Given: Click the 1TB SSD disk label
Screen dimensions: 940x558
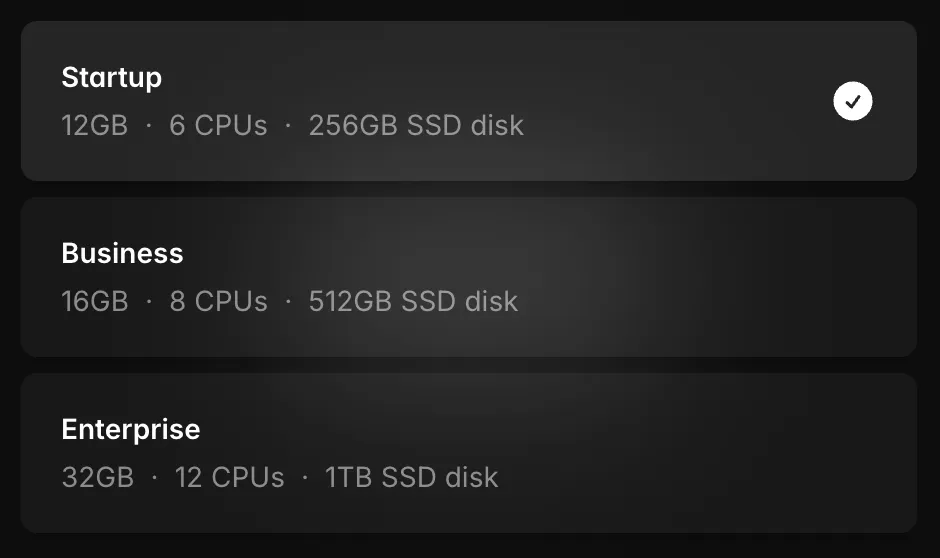Looking at the screenshot, I should pyautogui.click(x=411, y=478).
